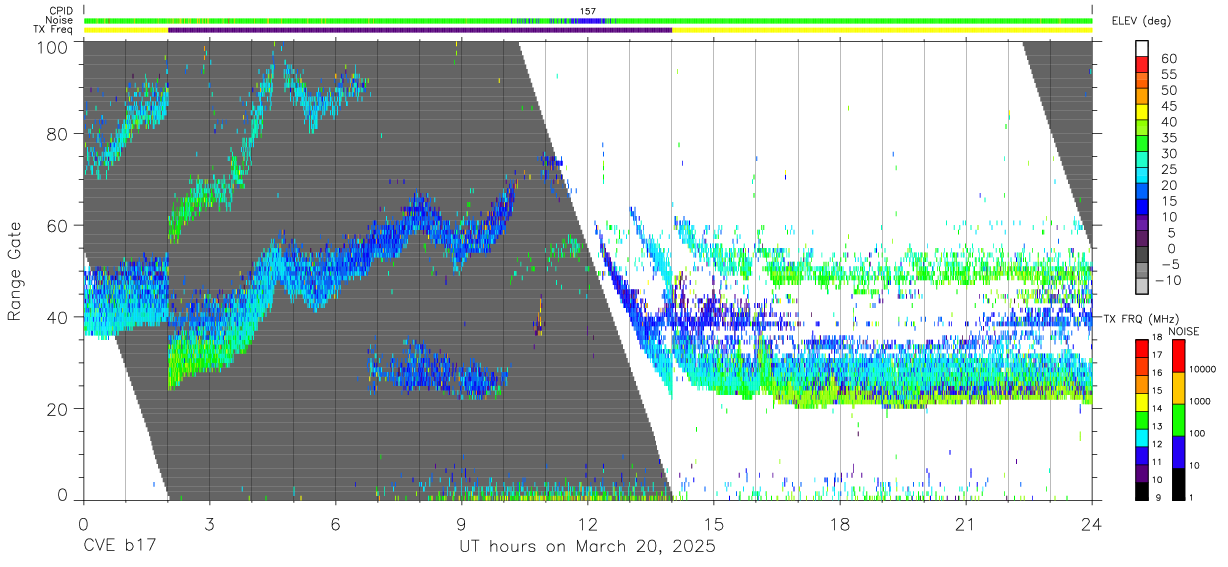Pick the green band of TX FRQ scale
The width and height of the screenshot is (1228, 567).
pyautogui.click(x=1142, y=420)
